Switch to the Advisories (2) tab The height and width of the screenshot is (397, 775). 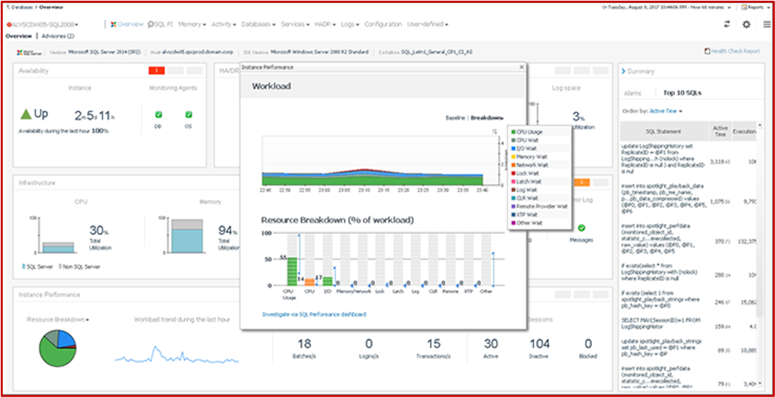point(58,36)
